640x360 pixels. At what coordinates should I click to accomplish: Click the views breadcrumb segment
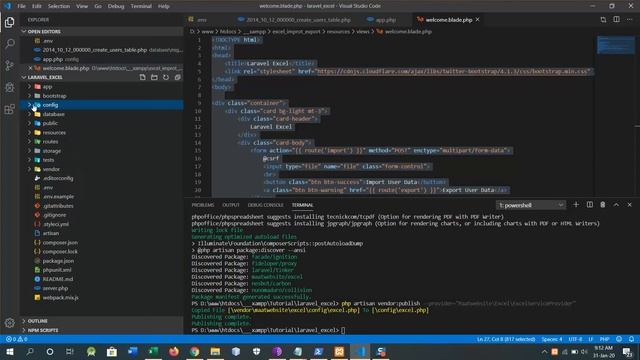pyautogui.click(x=362, y=31)
